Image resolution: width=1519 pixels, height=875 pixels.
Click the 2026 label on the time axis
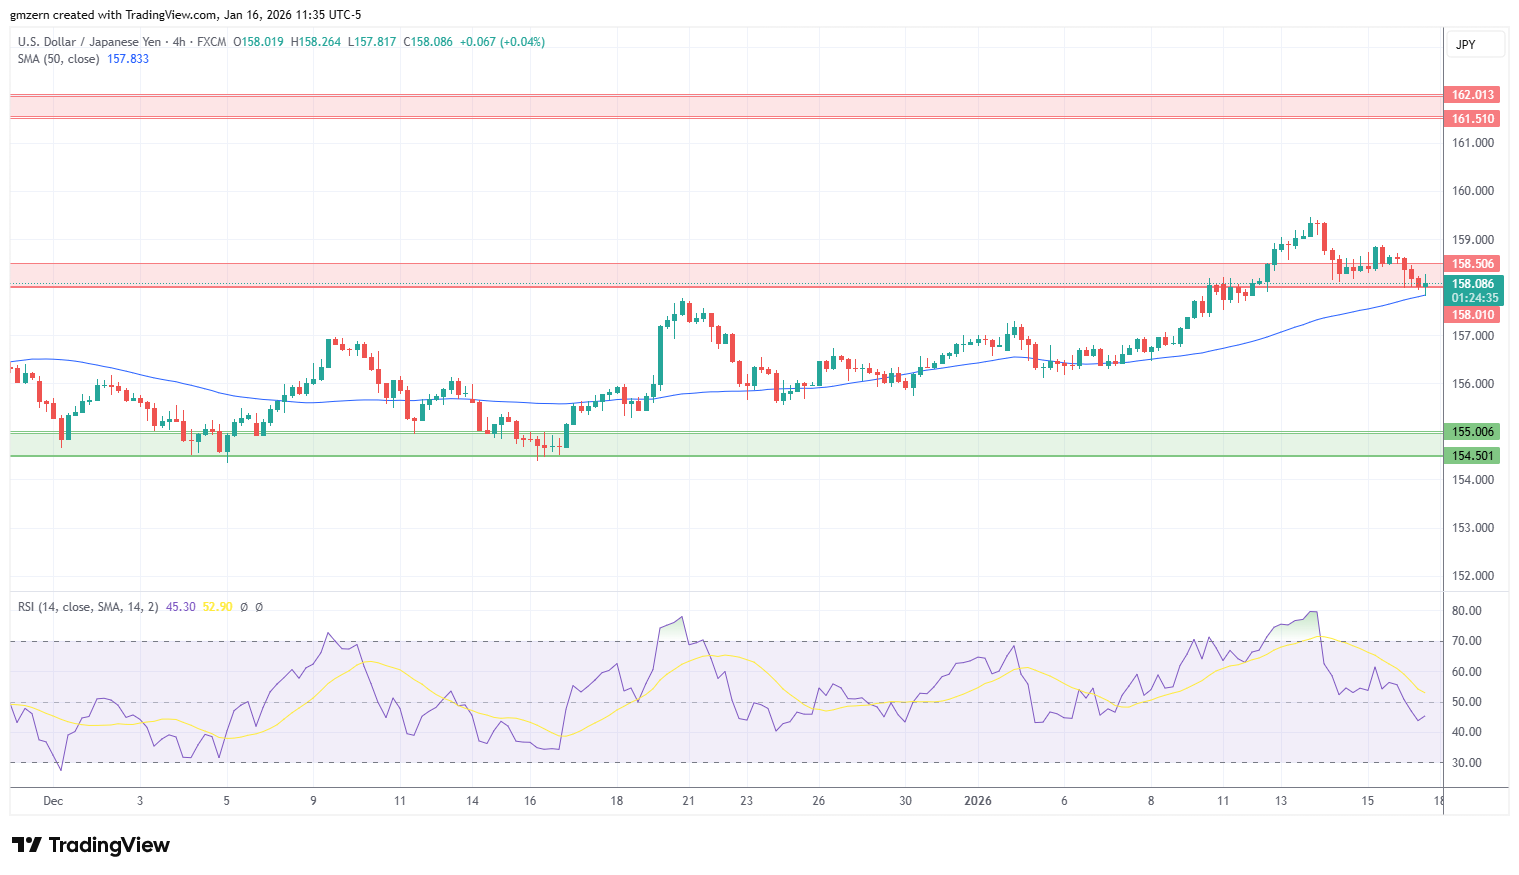click(x=977, y=801)
